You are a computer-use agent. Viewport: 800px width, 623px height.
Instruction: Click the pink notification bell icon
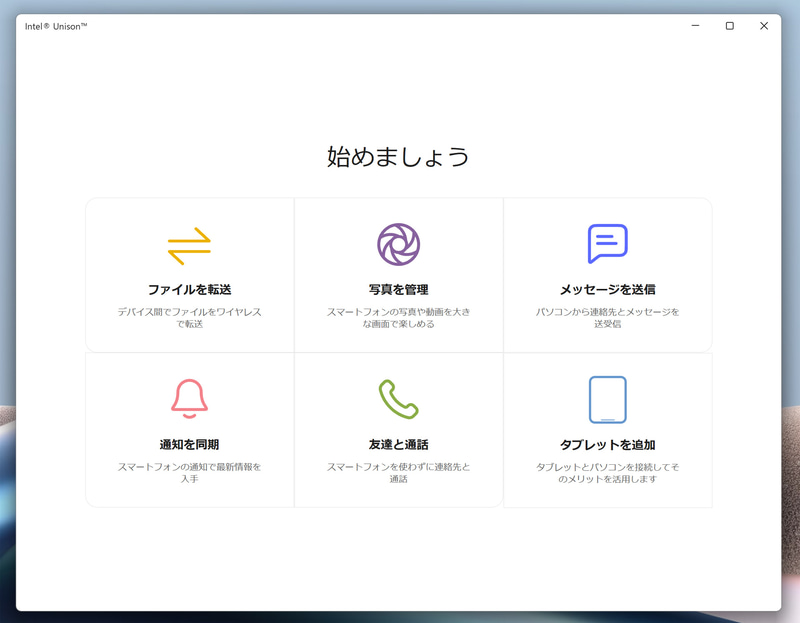[188, 398]
